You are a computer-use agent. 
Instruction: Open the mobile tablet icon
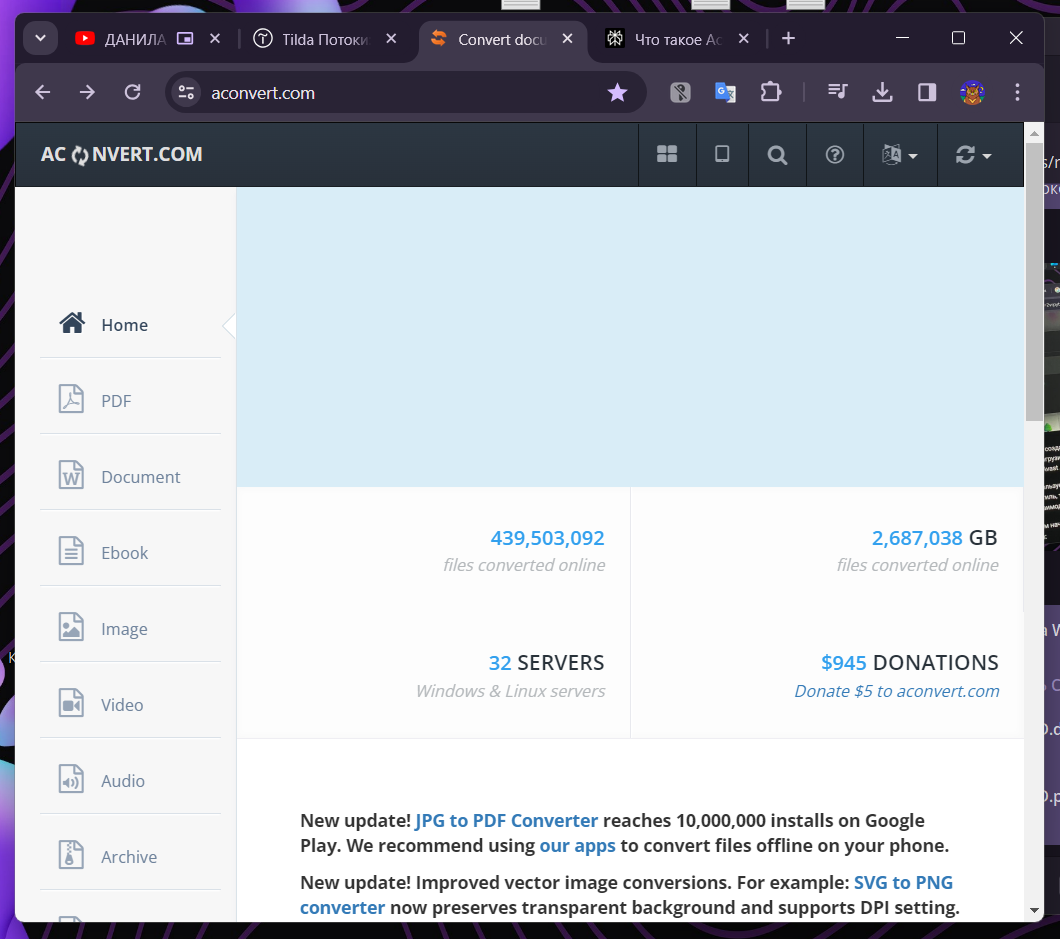point(722,155)
